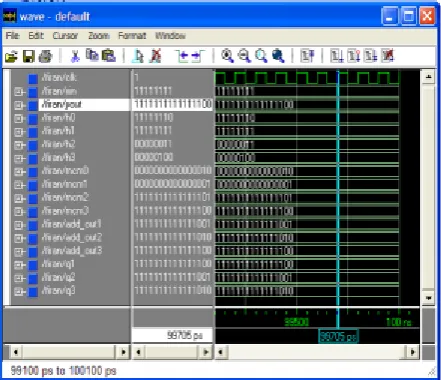This screenshot has height=380, width=441.
Task: Expand the mcm3 signal bus
Action: click(19, 212)
